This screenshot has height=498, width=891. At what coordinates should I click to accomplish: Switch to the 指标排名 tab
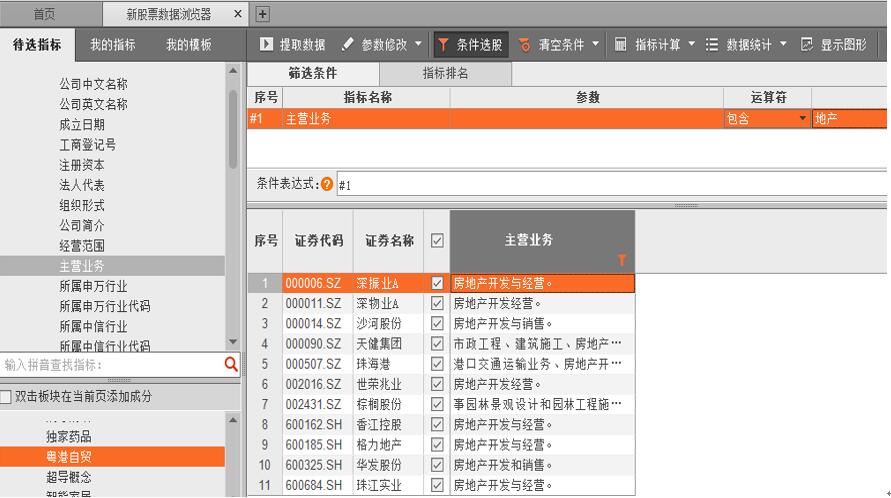445,74
